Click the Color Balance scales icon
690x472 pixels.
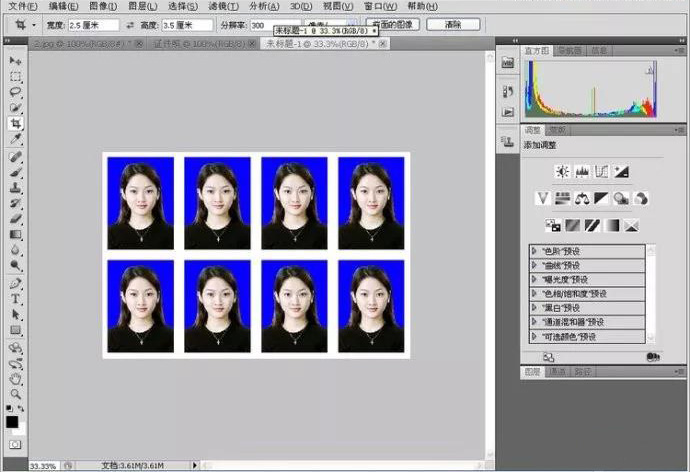point(581,198)
